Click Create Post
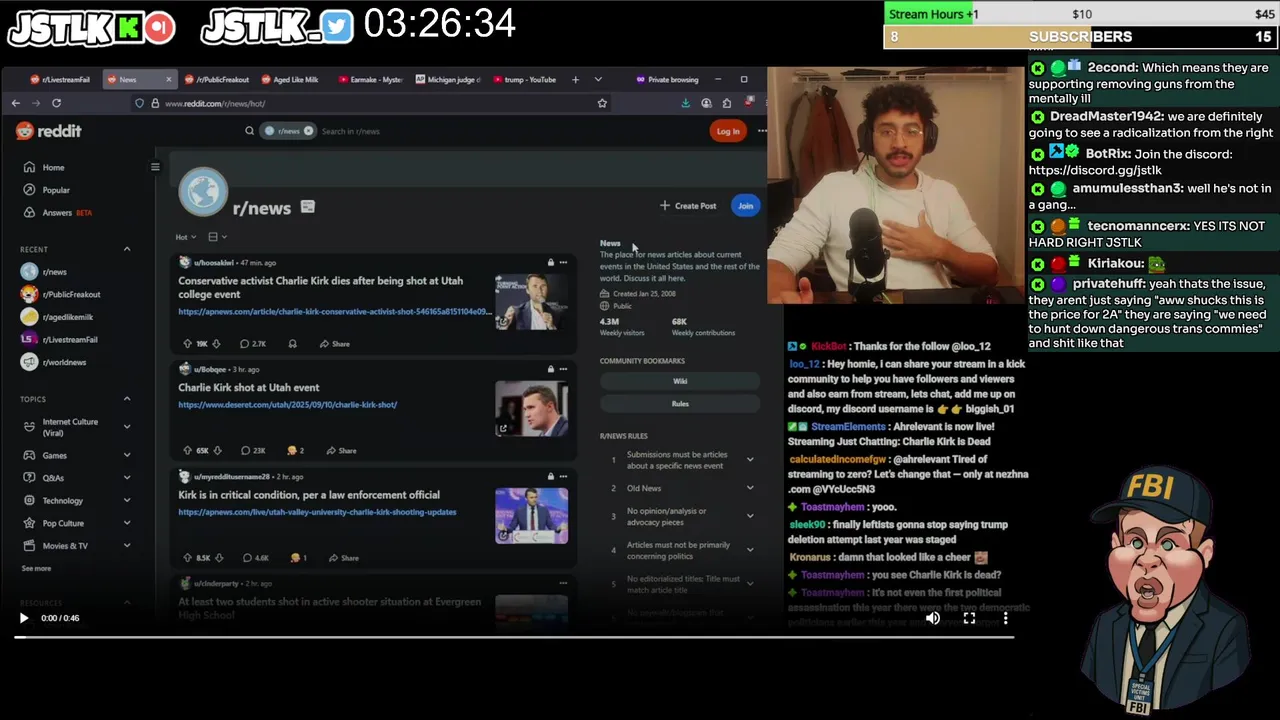The height and width of the screenshot is (720, 1280). click(688, 206)
